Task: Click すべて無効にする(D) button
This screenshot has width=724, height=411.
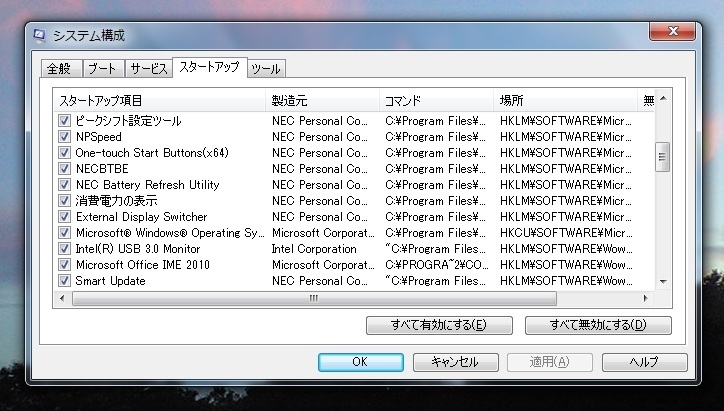Action: [x=598, y=325]
